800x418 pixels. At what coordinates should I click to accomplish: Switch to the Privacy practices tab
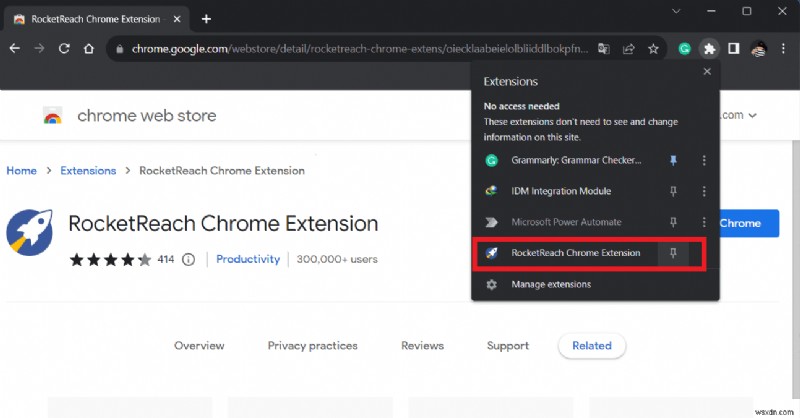[x=312, y=346]
